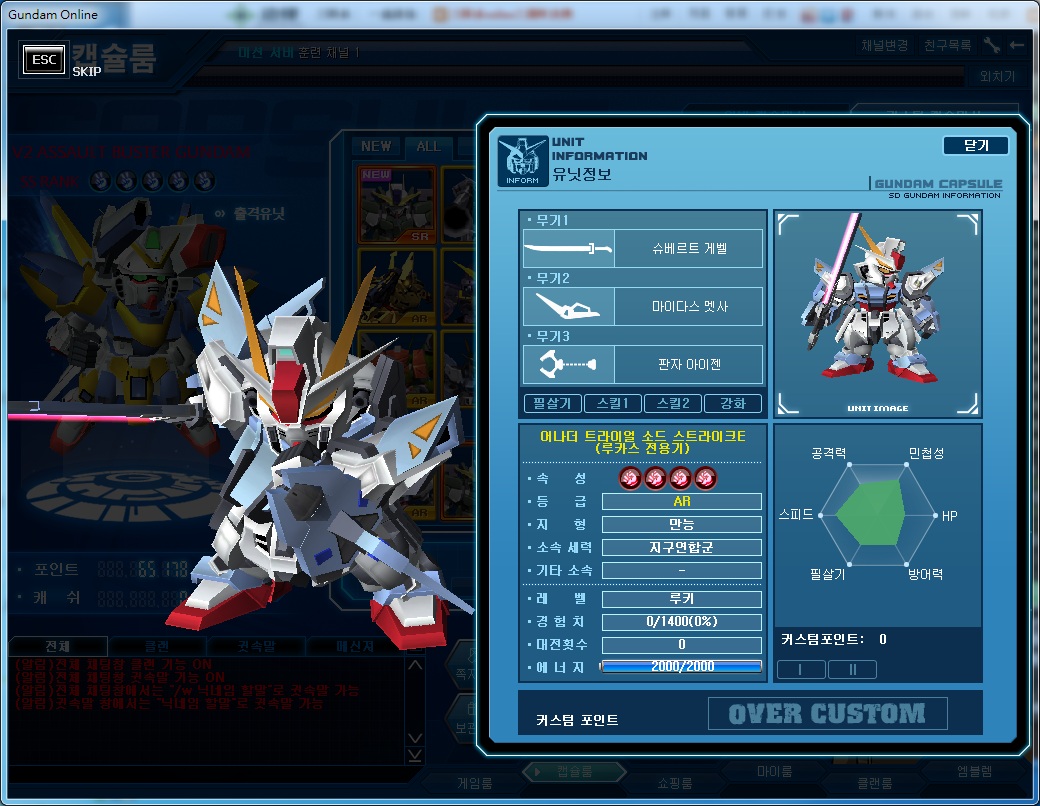The height and width of the screenshot is (806, 1040).
Task: Click the wrench settings icon
Action: click(992, 45)
